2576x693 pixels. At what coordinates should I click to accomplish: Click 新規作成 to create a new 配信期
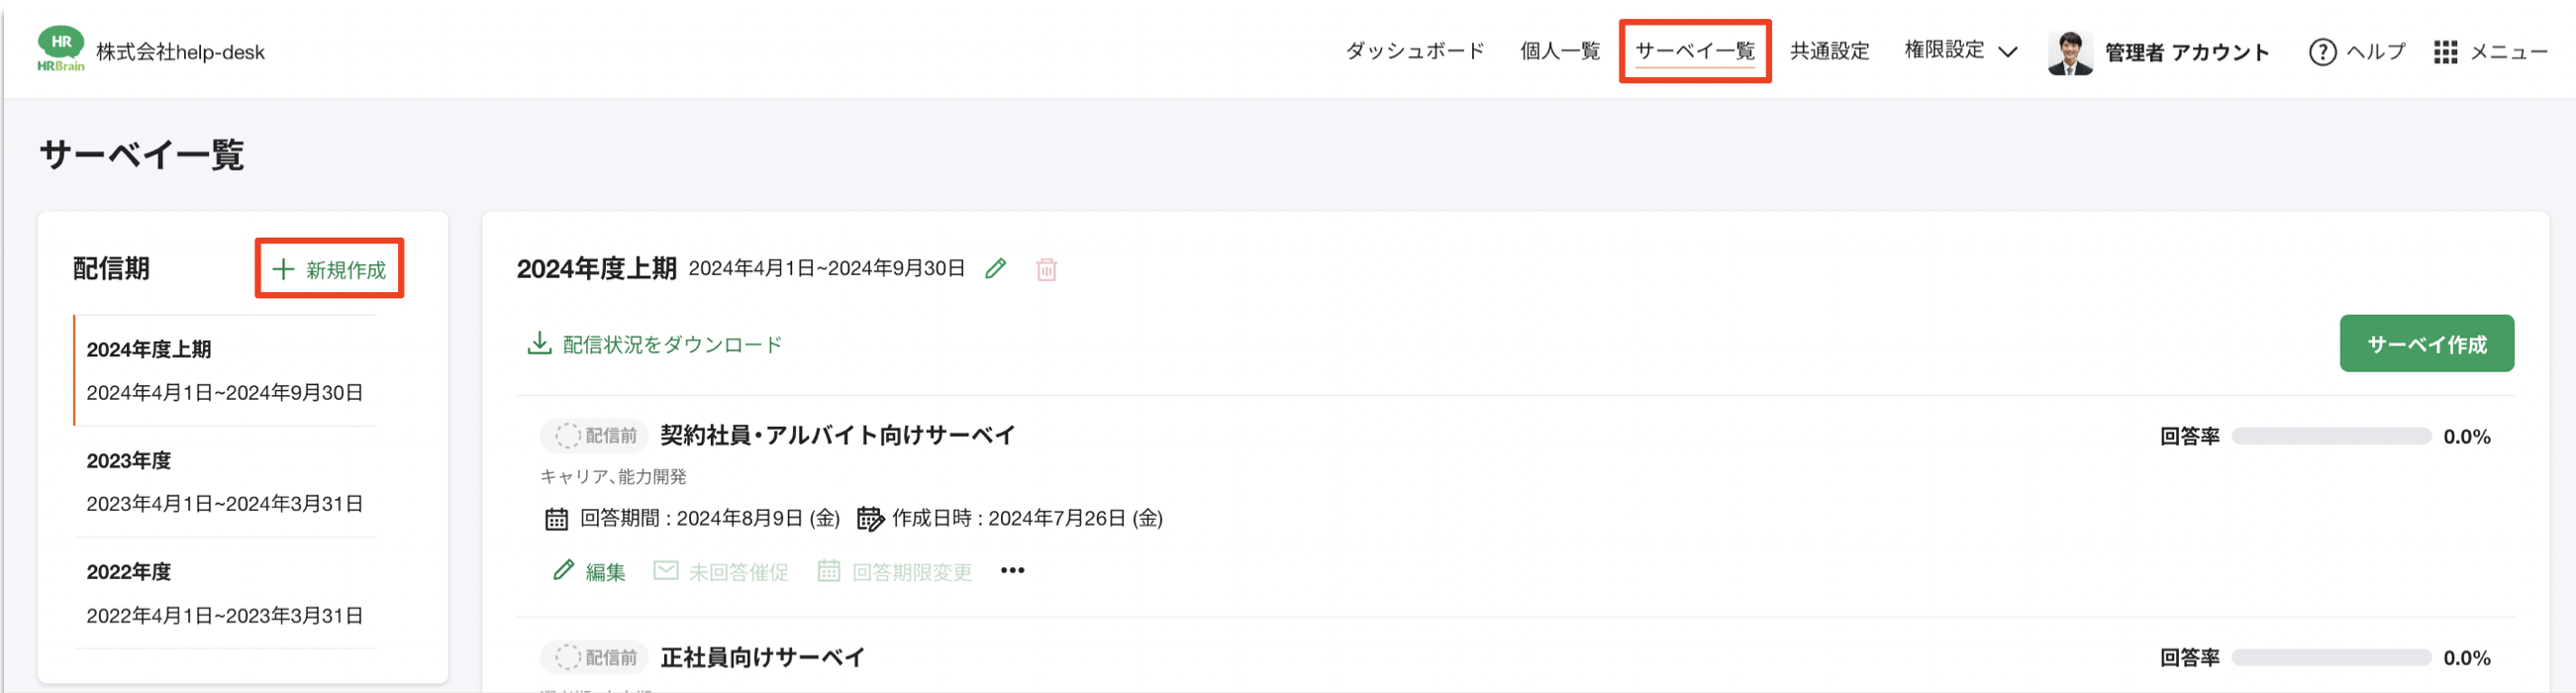click(x=330, y=268)
